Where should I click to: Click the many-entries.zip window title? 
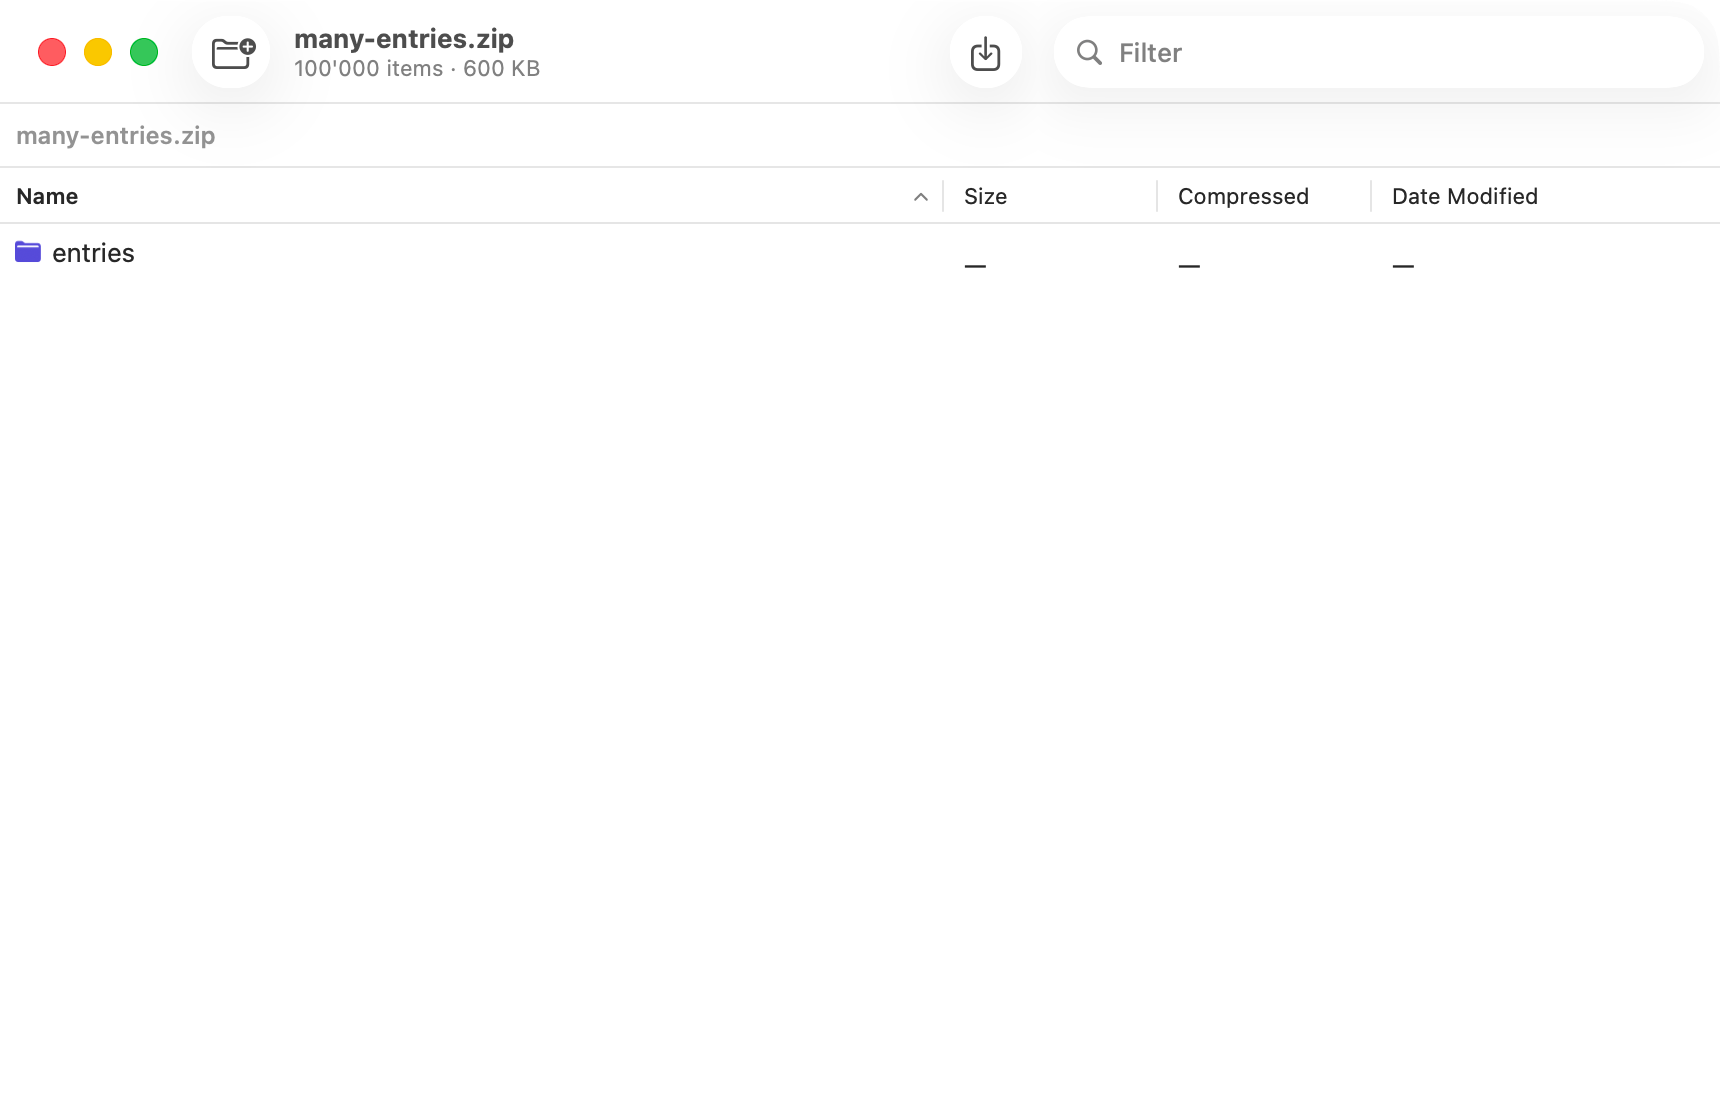coord(404,38)
